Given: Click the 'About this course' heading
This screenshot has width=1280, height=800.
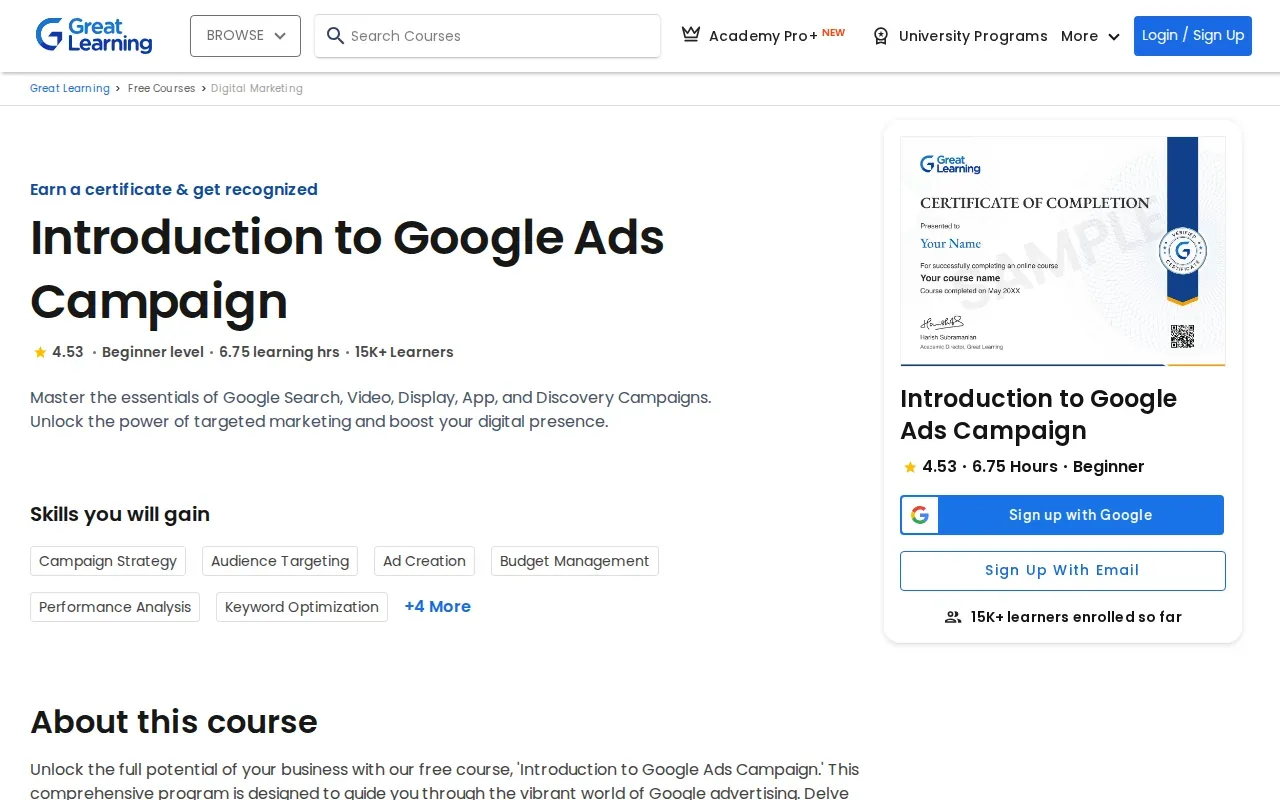Looking at the screenshot, I should tap(174, 721).
